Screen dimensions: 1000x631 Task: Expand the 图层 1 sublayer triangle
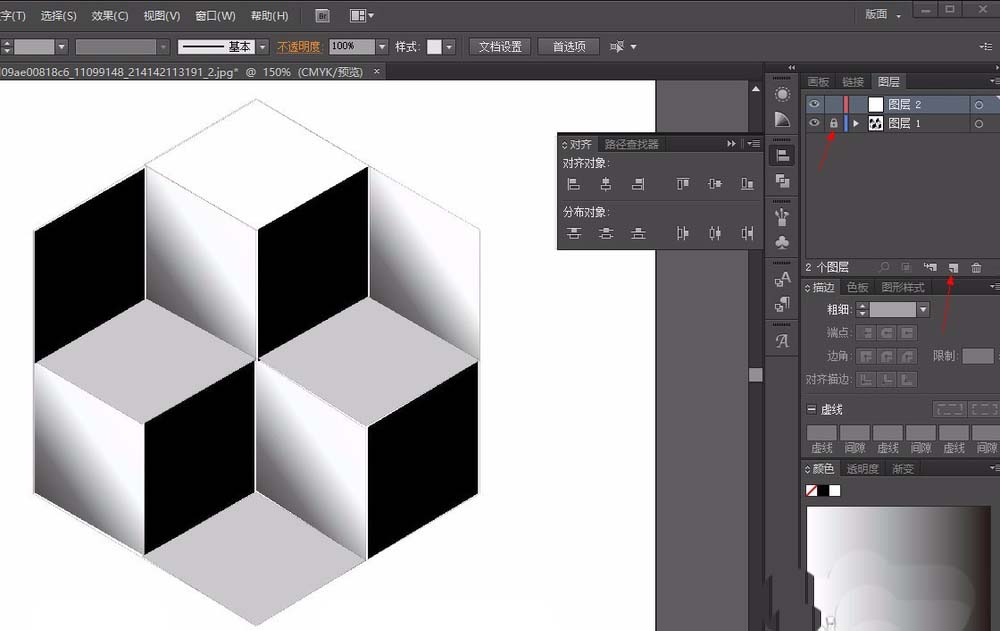[x=856, y=123]
